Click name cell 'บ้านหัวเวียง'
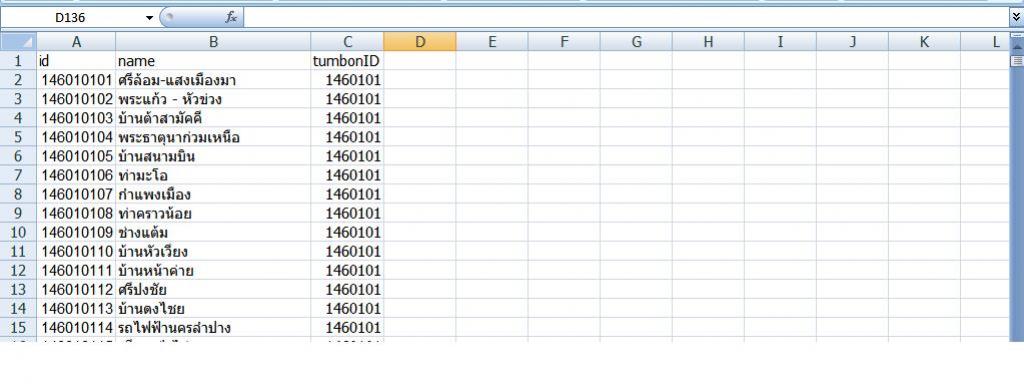Screen dimensions: 1024x384 pos(214,251)
